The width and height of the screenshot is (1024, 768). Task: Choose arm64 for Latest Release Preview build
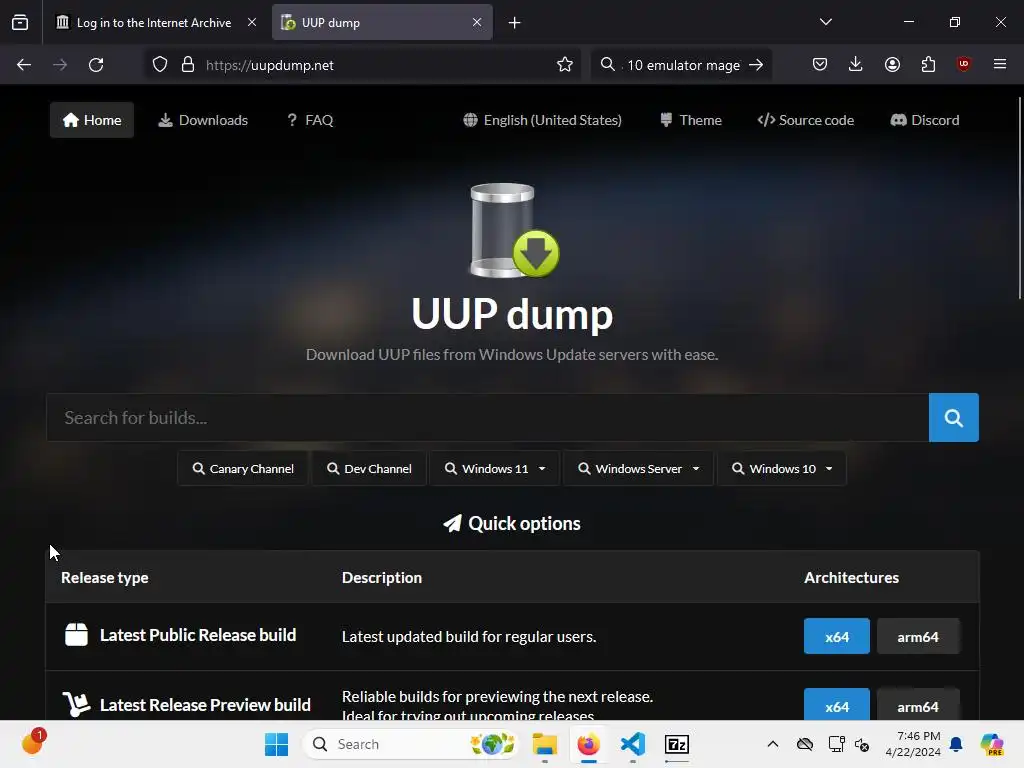click(x=918, y=705)
